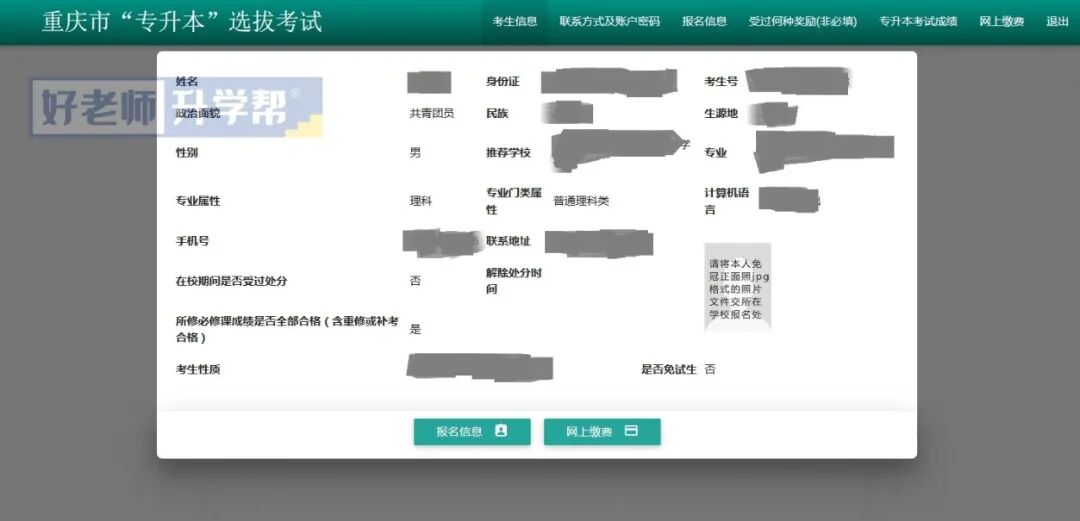Select the 共青团员 value text
Screen dimensions: 1080x521
click(x=432, y=114)
